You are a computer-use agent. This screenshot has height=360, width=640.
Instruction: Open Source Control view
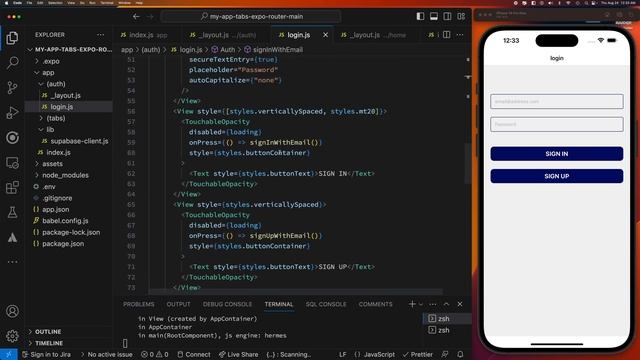click(12, 88)
